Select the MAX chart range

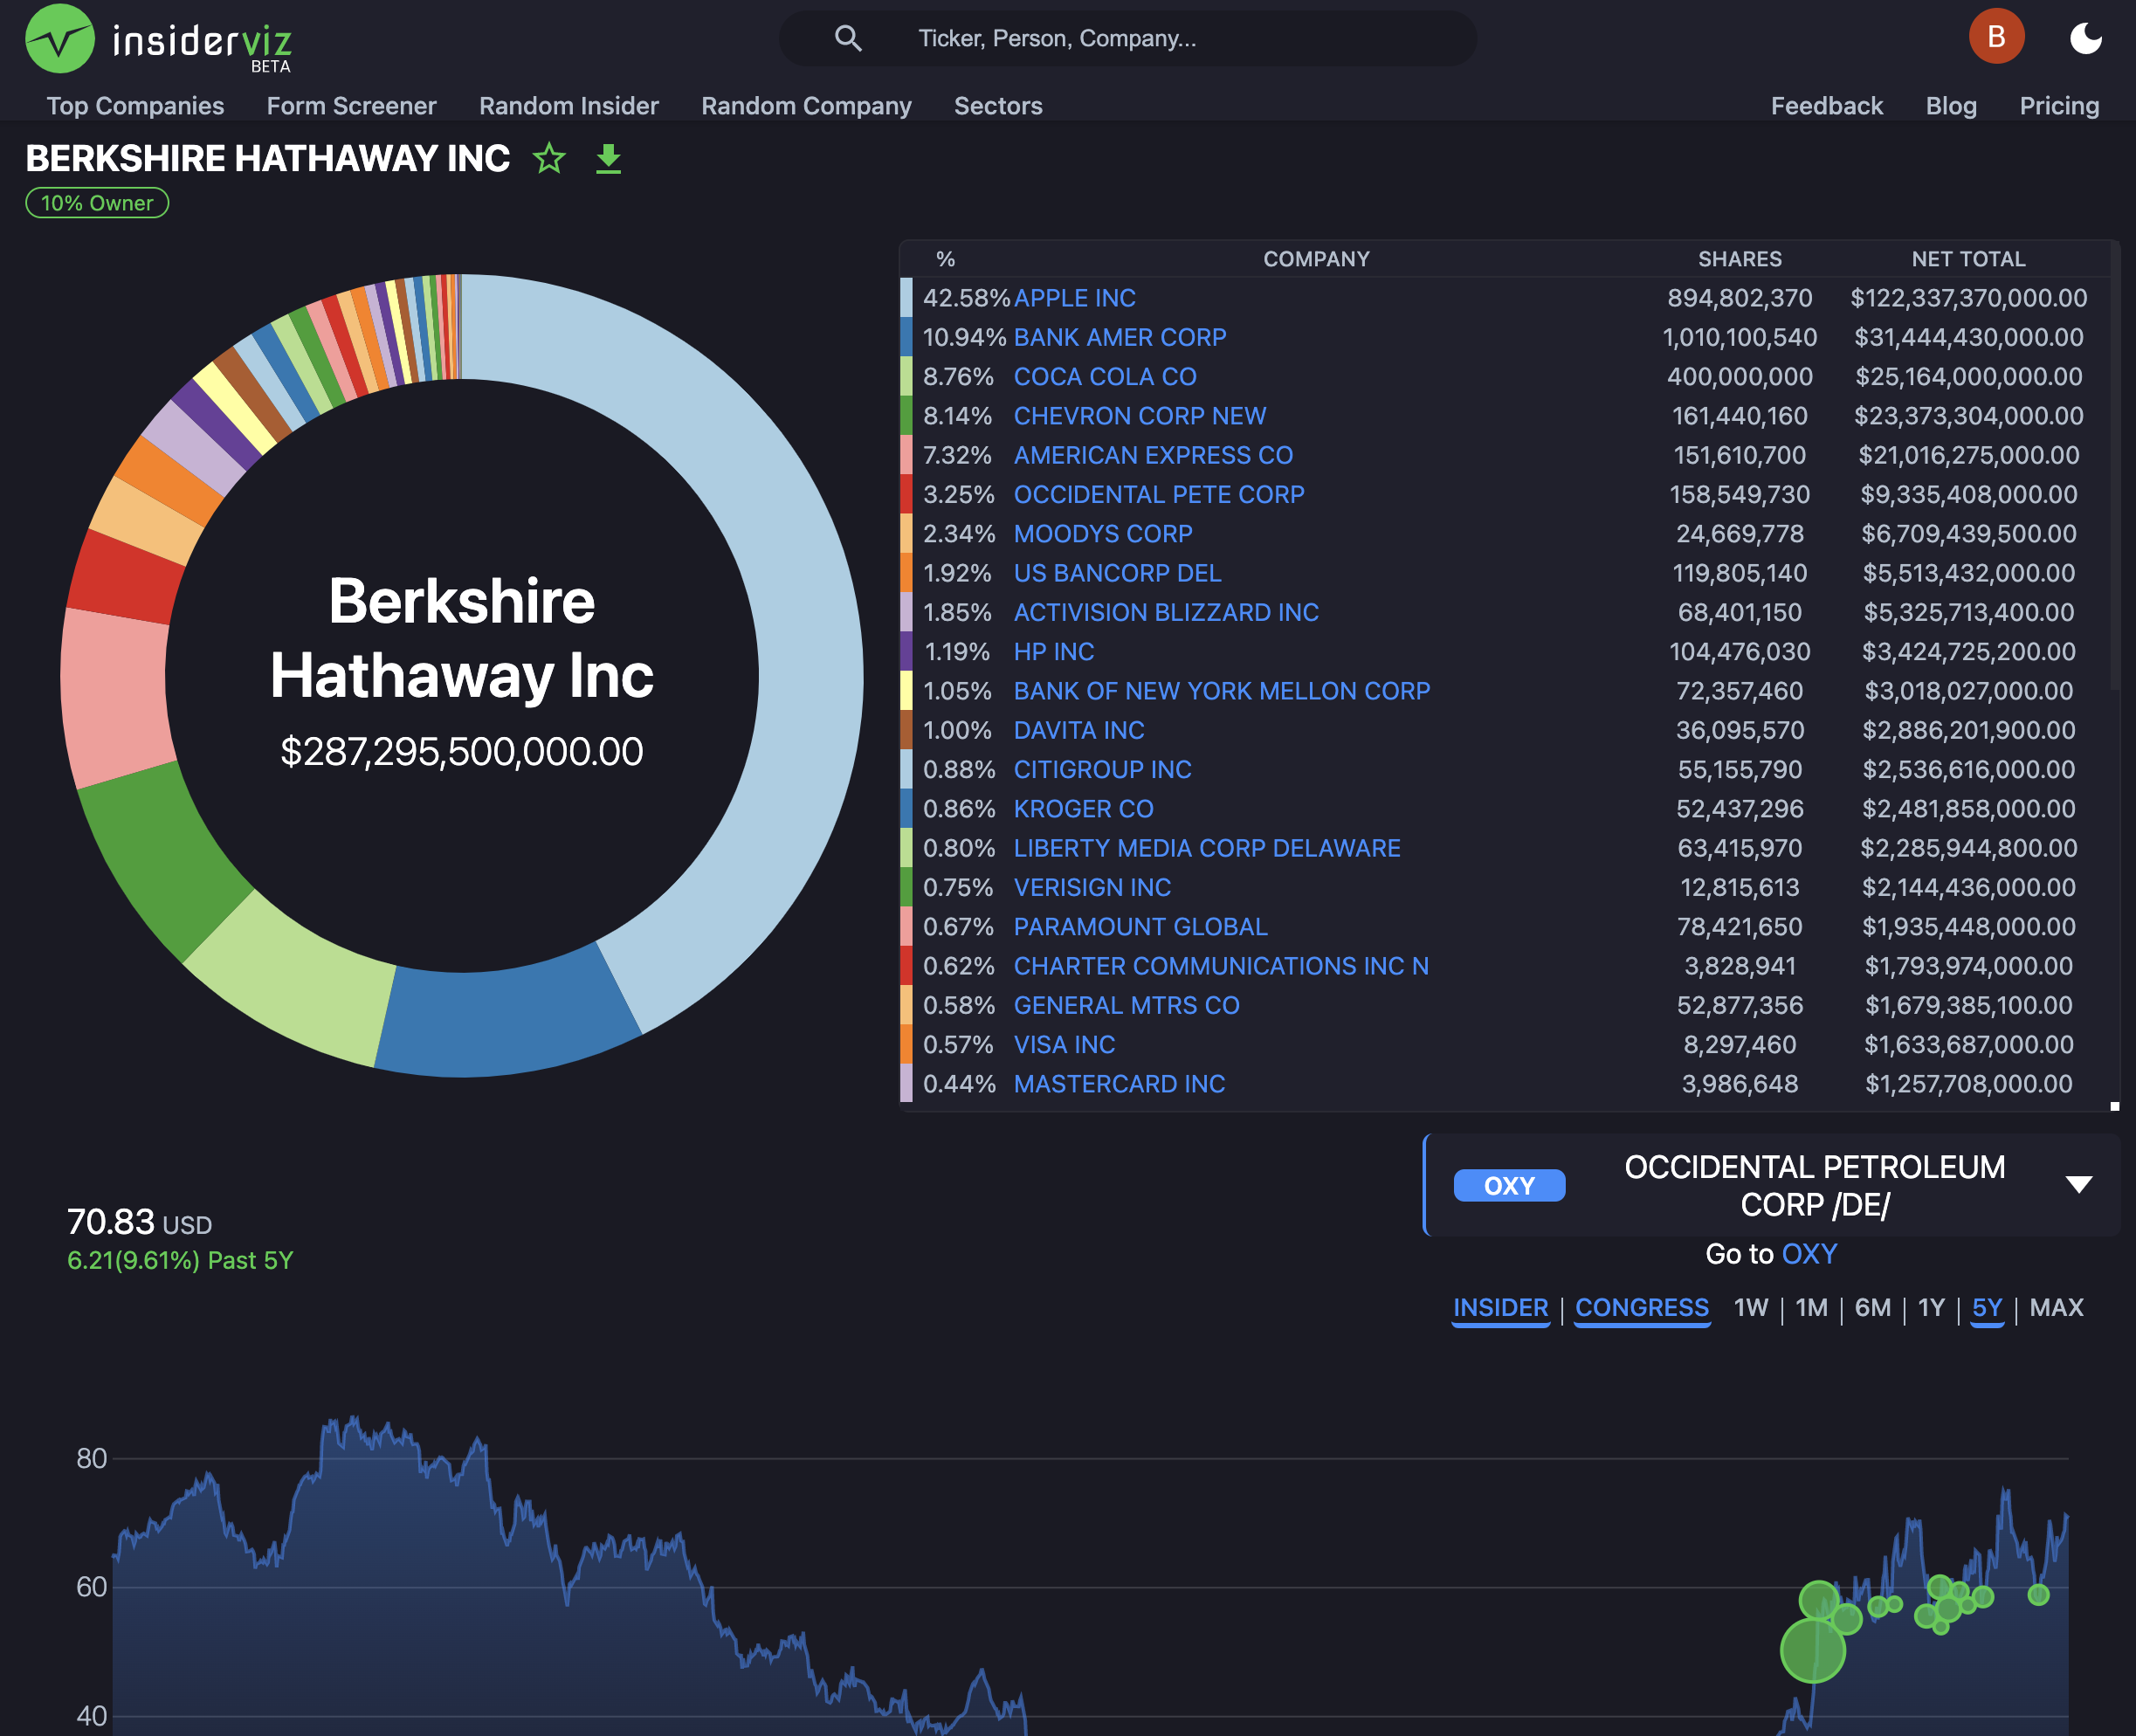pyautogui.click(x=2056, y=1308)
